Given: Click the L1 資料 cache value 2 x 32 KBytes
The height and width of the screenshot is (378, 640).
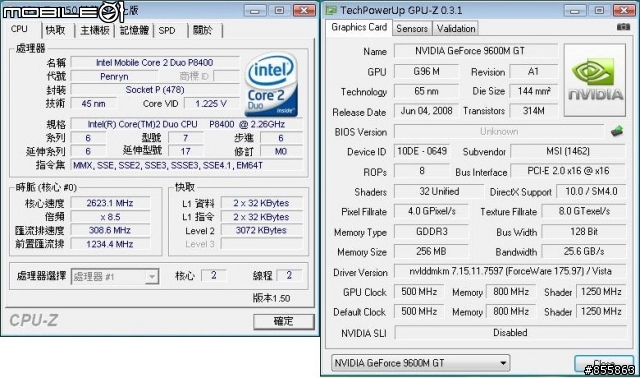Looking at the screenshot, I should tap(261, 203).
